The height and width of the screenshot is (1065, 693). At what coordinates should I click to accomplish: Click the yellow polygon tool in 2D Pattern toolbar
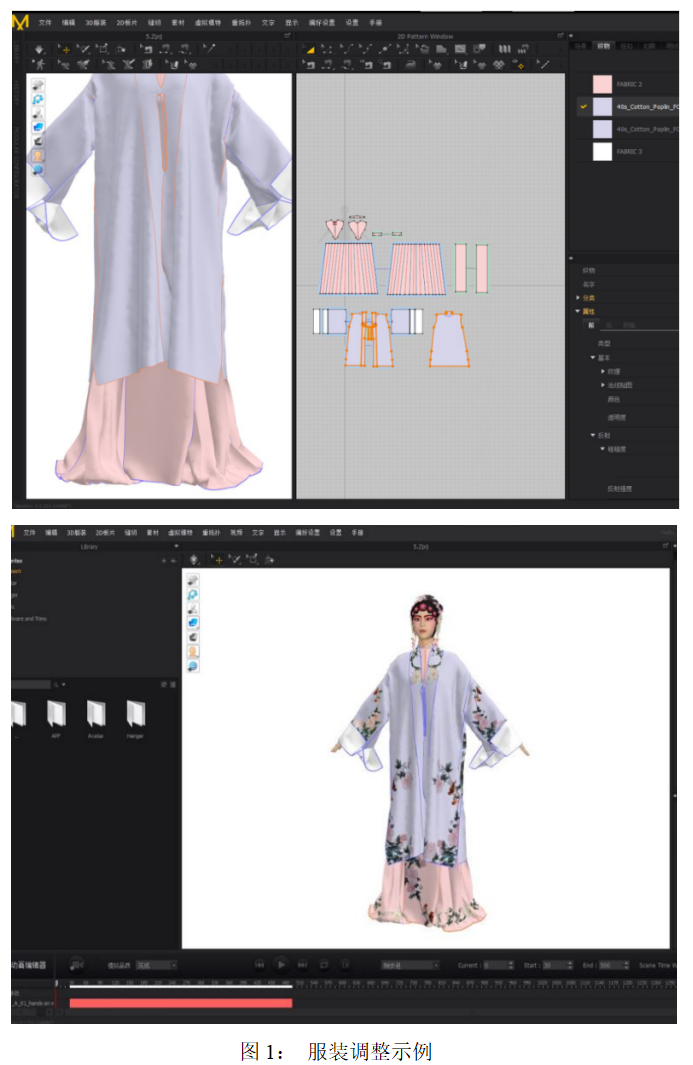pos(309,48)
